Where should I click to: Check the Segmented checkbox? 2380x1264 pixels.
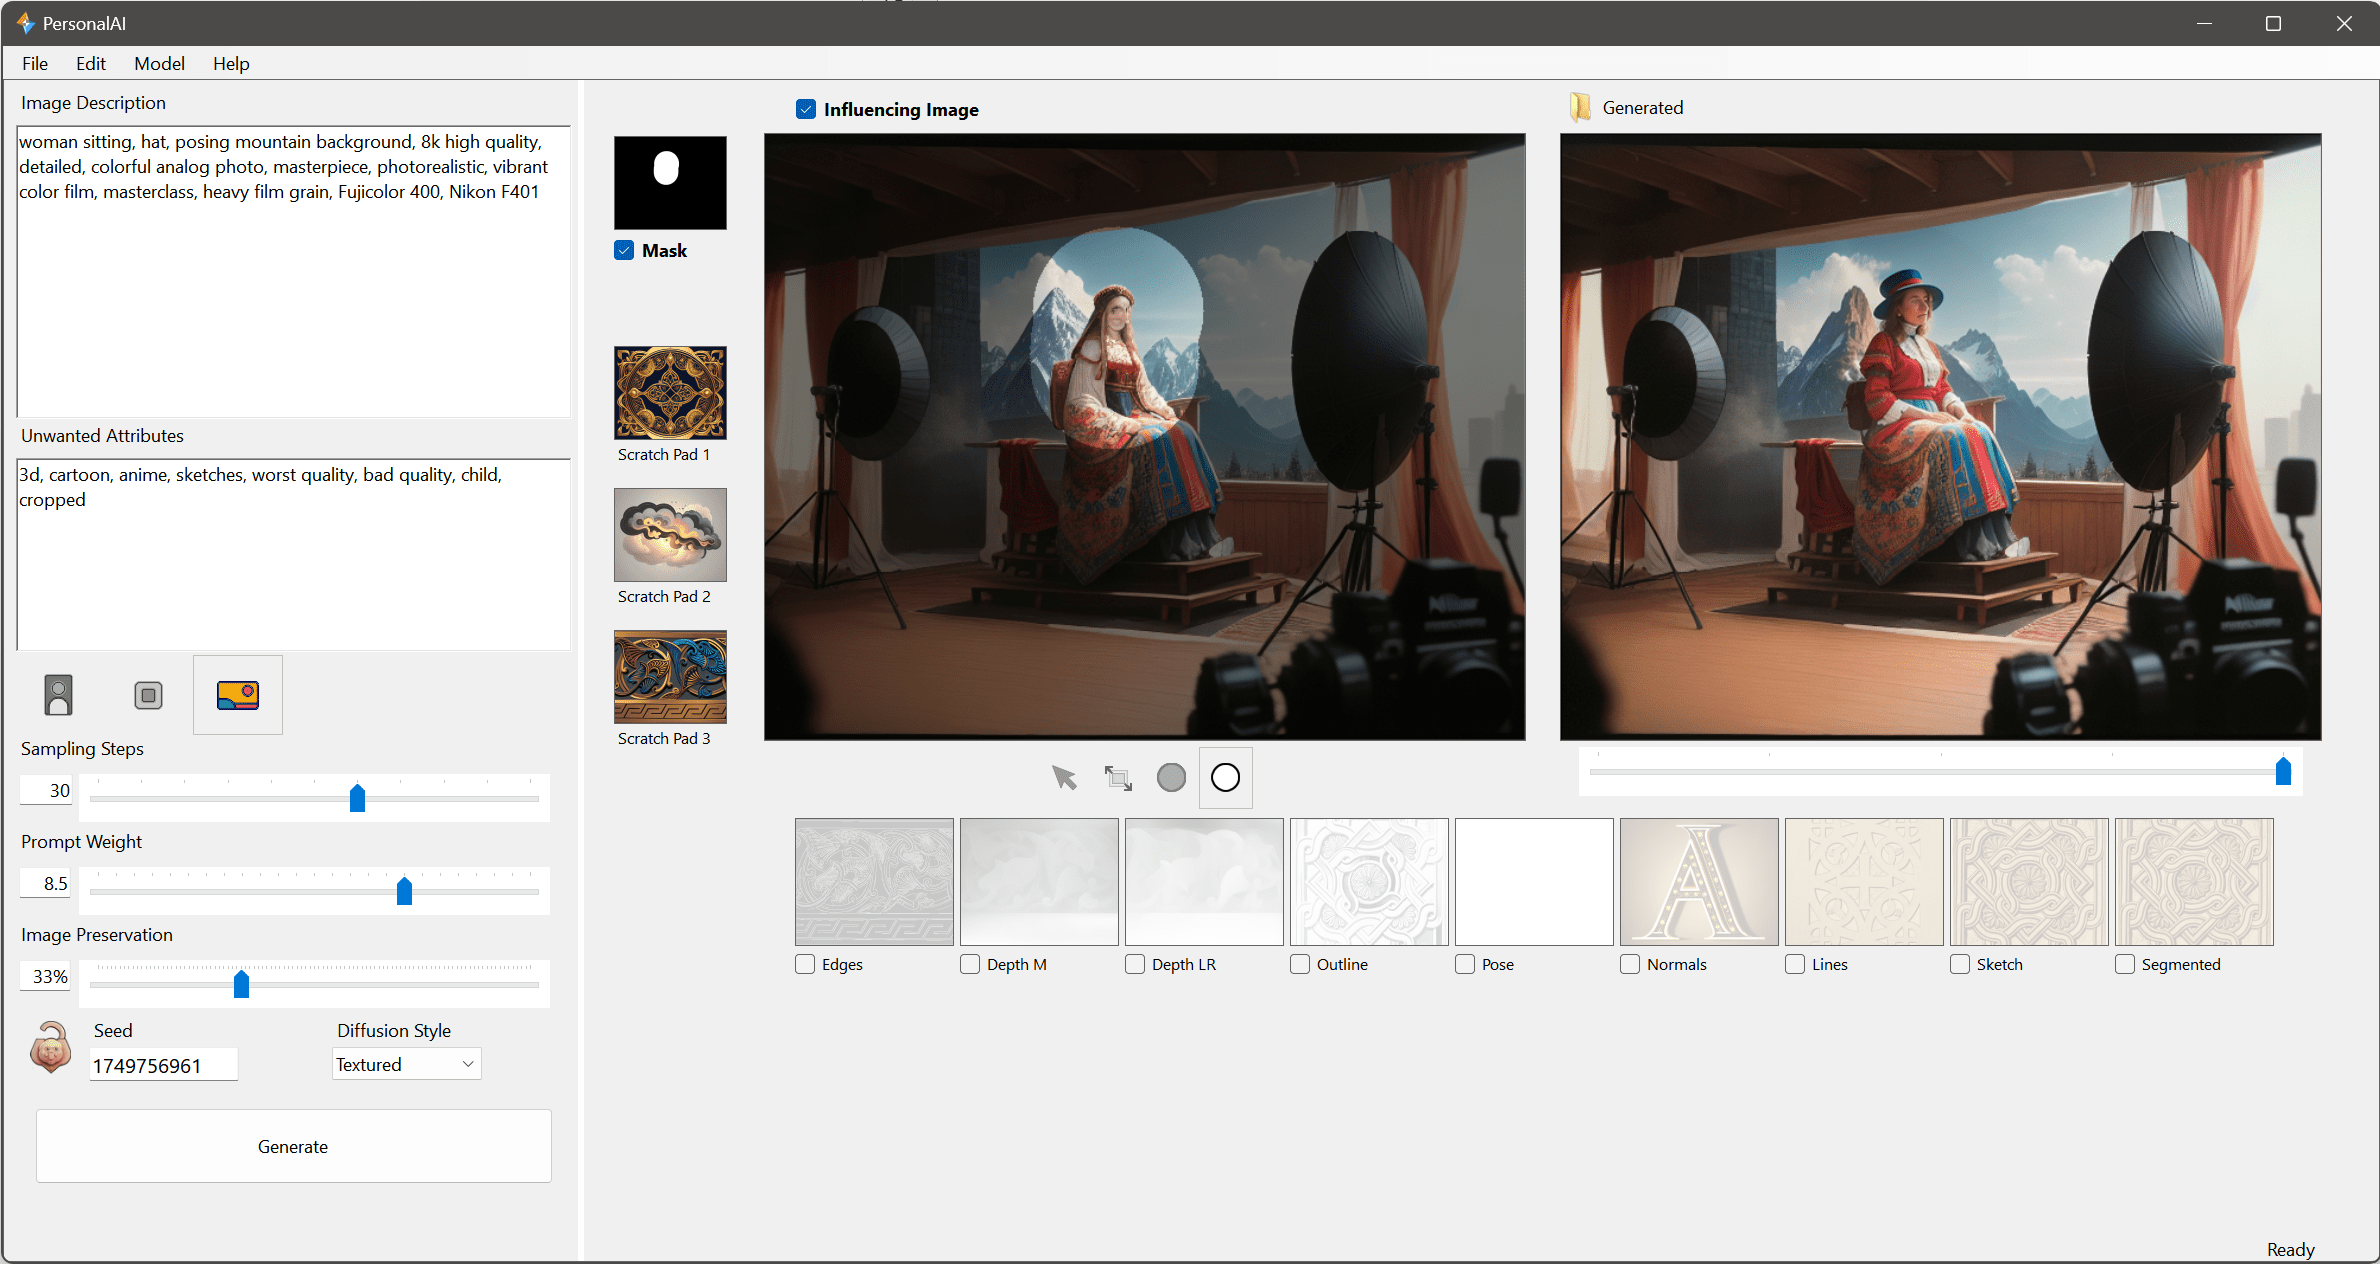coord(2125,964)
